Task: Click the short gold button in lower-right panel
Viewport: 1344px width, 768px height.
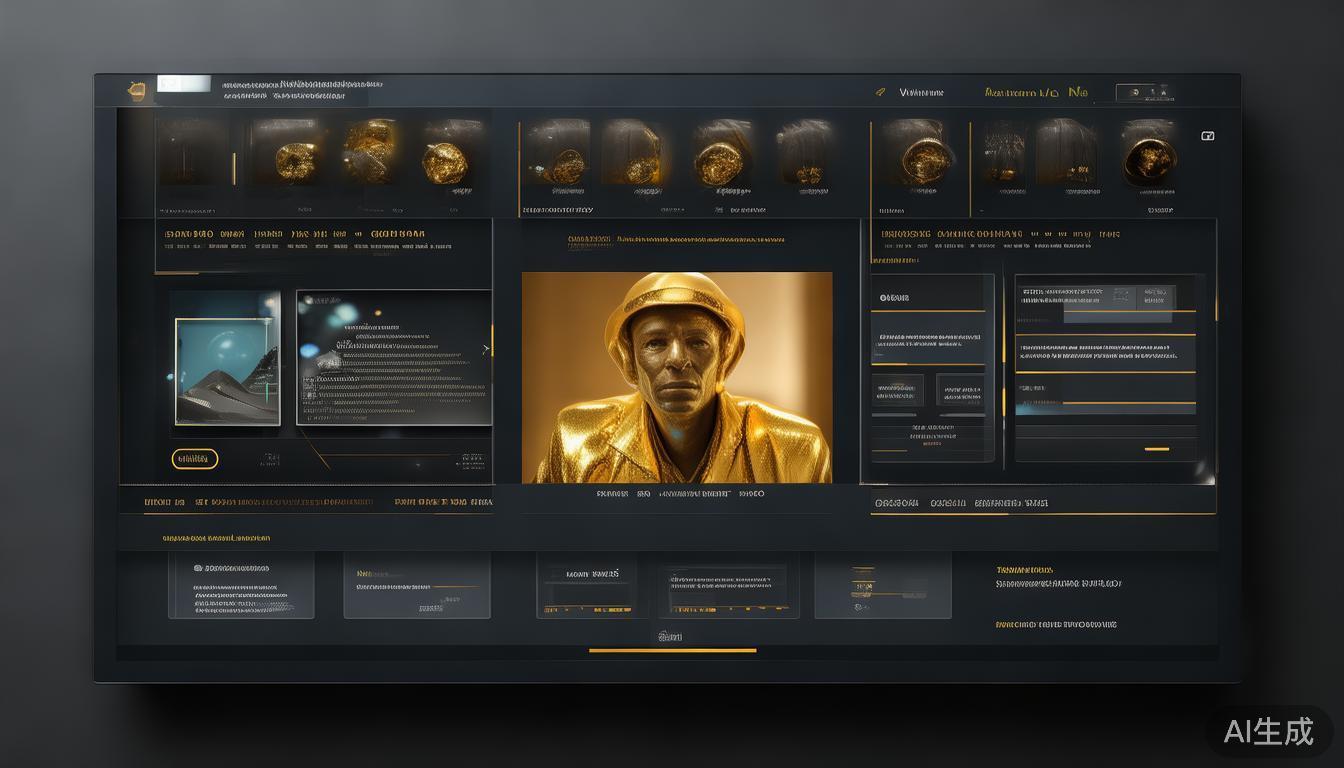Action: [1156, 449]
